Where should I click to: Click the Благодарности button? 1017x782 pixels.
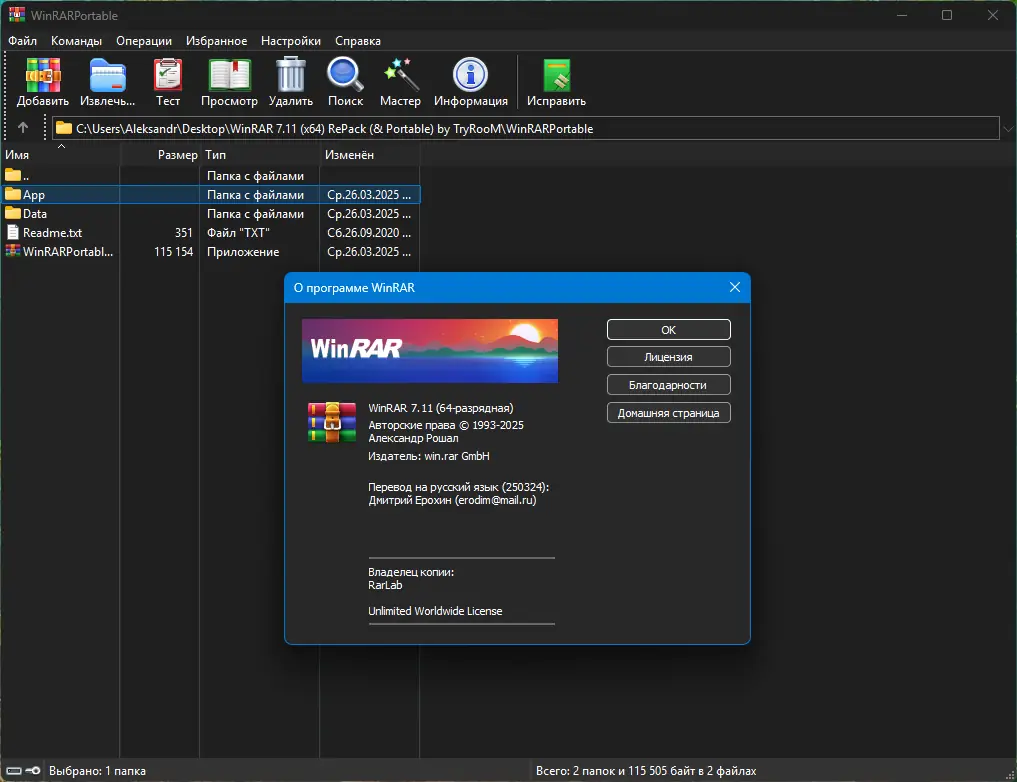tap(669, 385)
